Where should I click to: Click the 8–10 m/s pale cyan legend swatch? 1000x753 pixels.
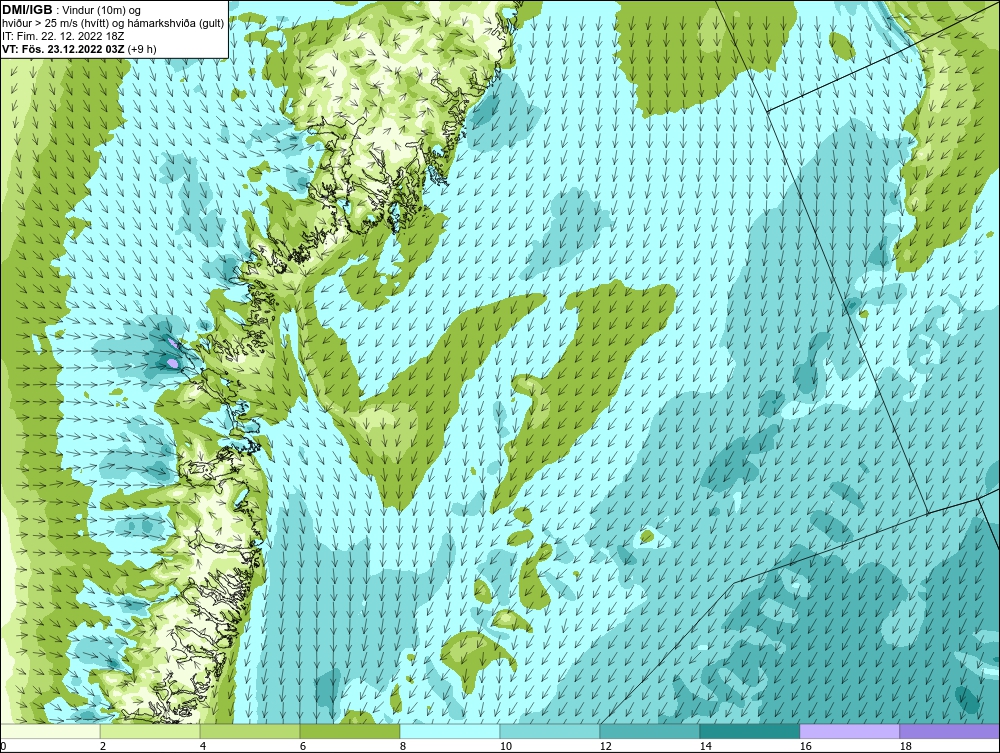pos(450,731)
